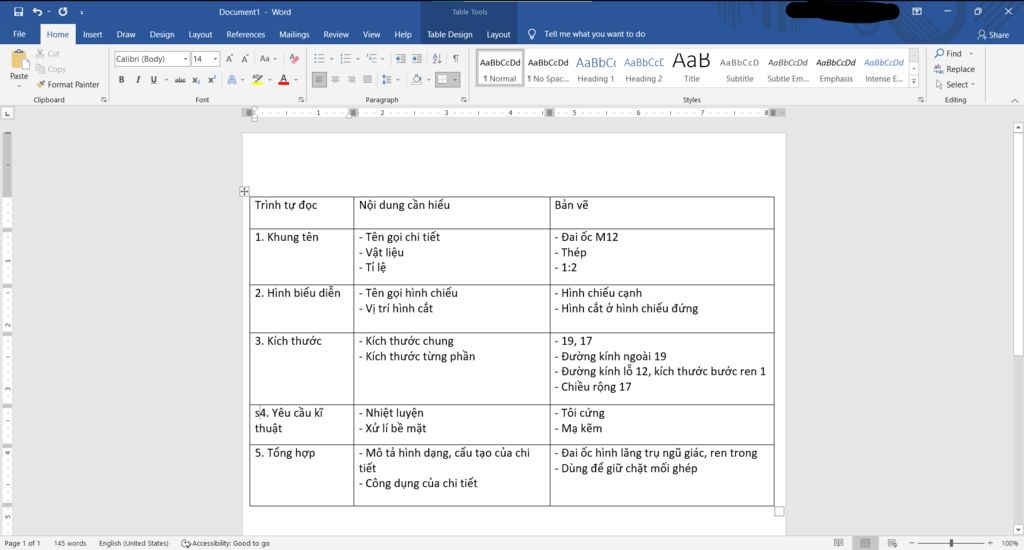Image resolution: width=1024 pixels, height=550 pixels.
Task: Activate the Format Painter
Action: 68,84
